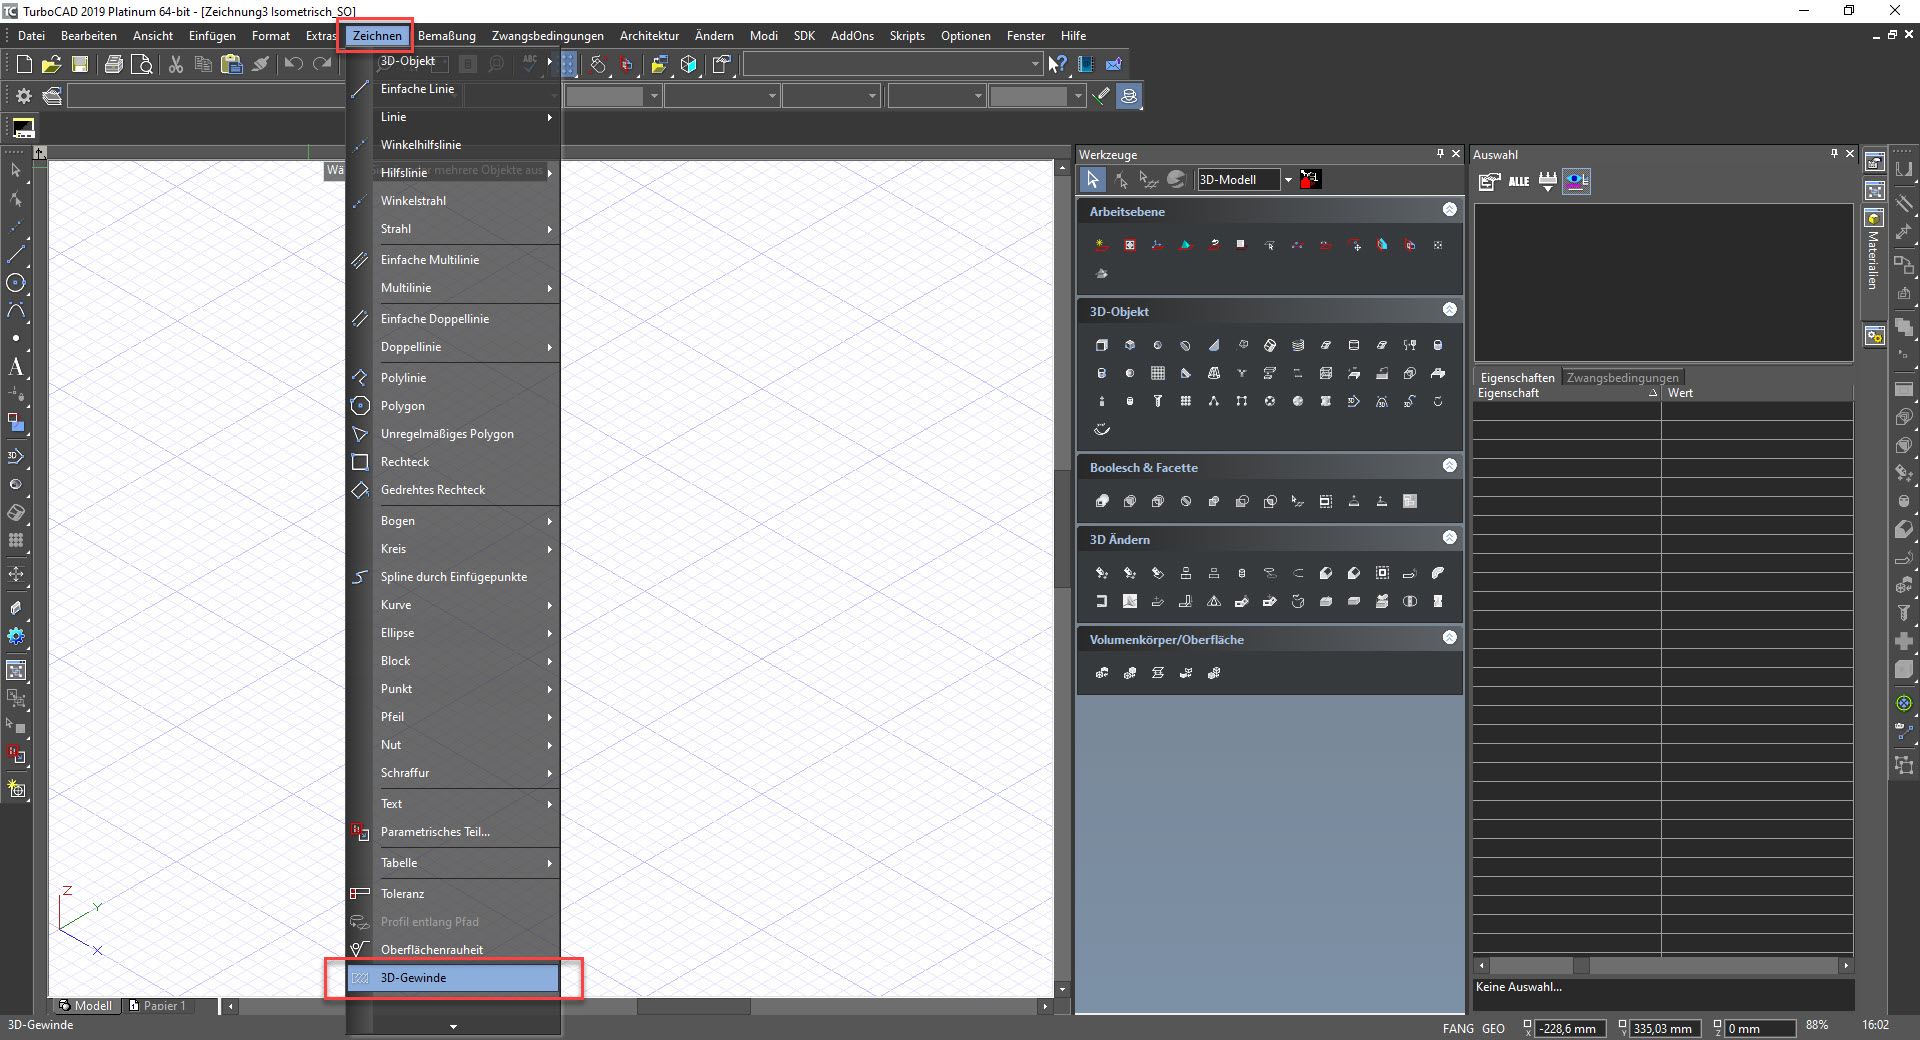Select Polylinie in the Zeichnen menu
Screen dimensions: 1920x1040
(x=453, y=378)
